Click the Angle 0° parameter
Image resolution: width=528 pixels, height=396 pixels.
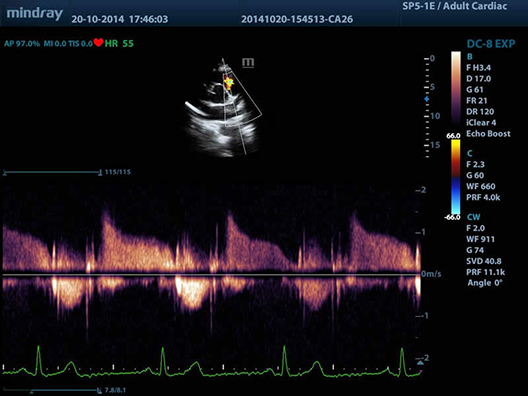(485, 283)
